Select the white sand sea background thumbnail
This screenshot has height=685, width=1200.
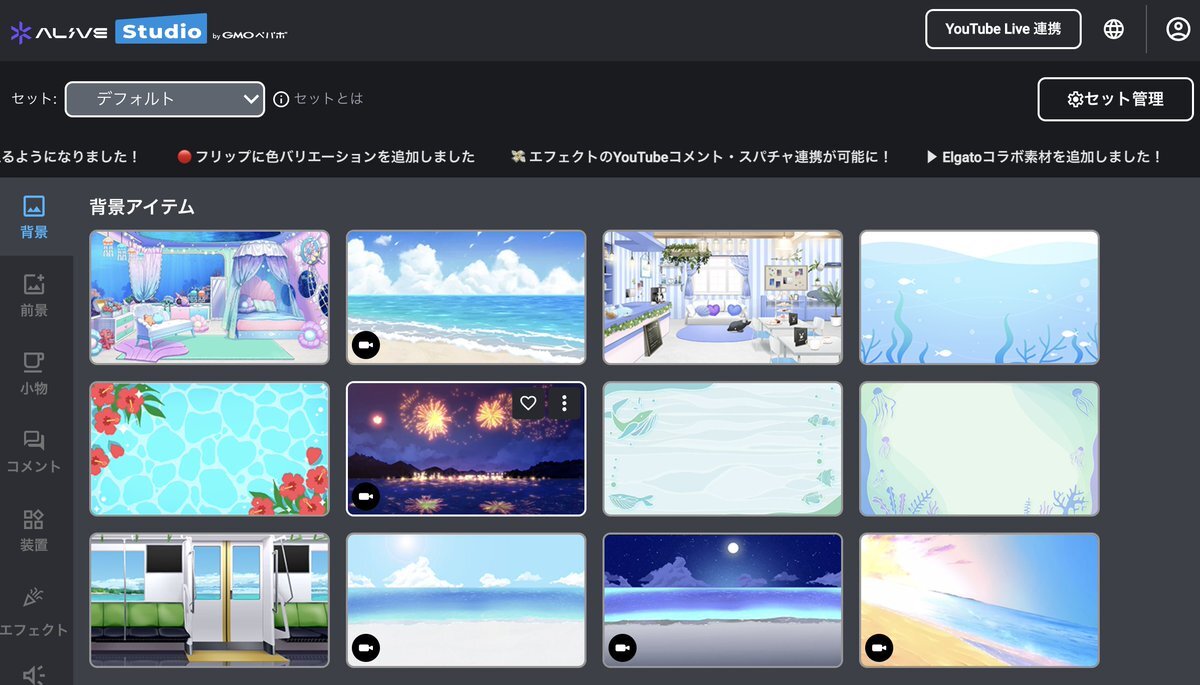466,600
